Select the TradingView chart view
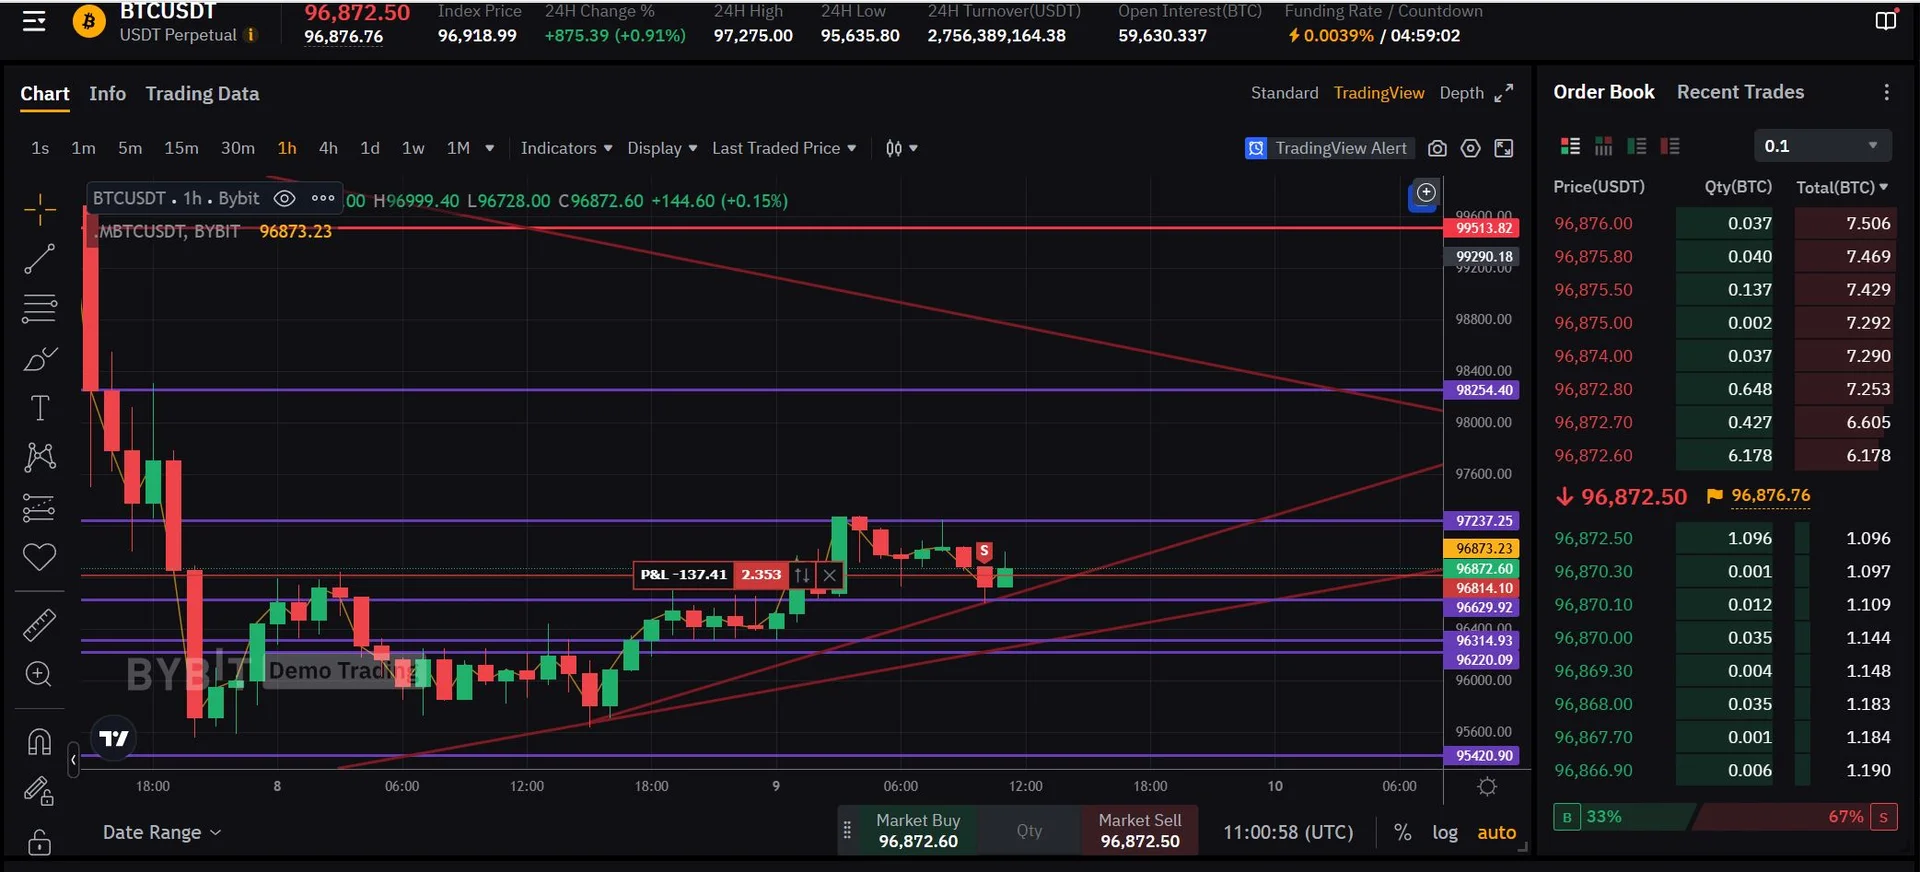 pyautogui.click(x=1379, y=93)
